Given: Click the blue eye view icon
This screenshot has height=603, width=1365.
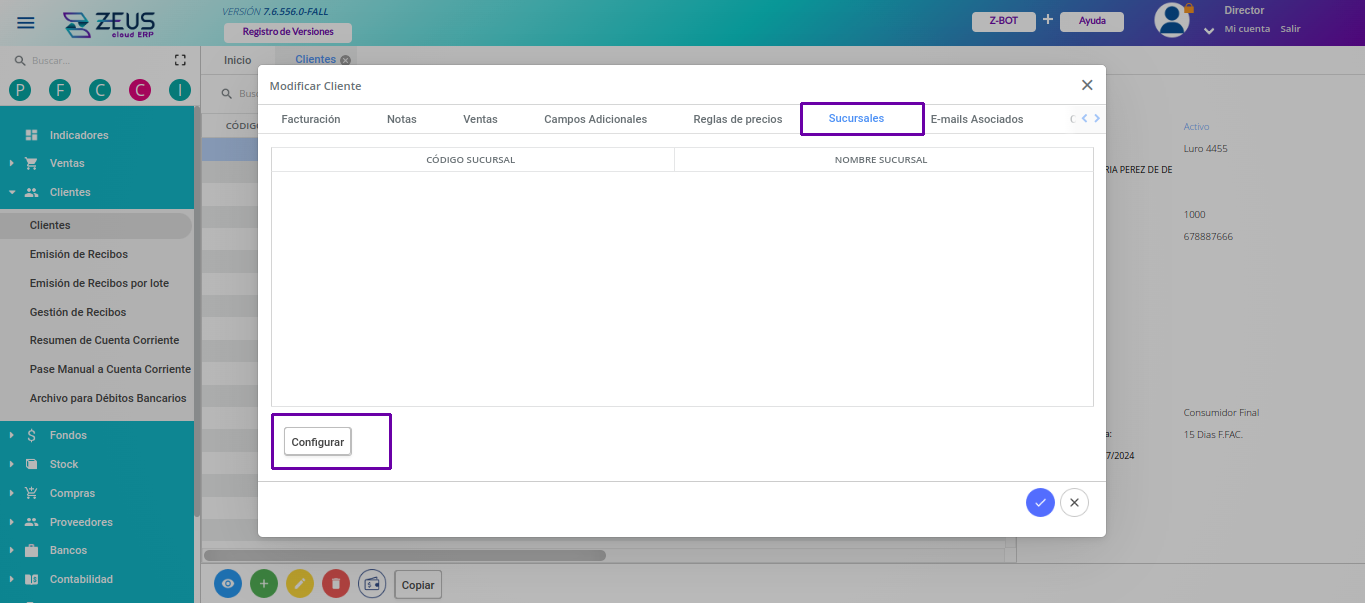Looking at the screenshot, I should point(228,584).
